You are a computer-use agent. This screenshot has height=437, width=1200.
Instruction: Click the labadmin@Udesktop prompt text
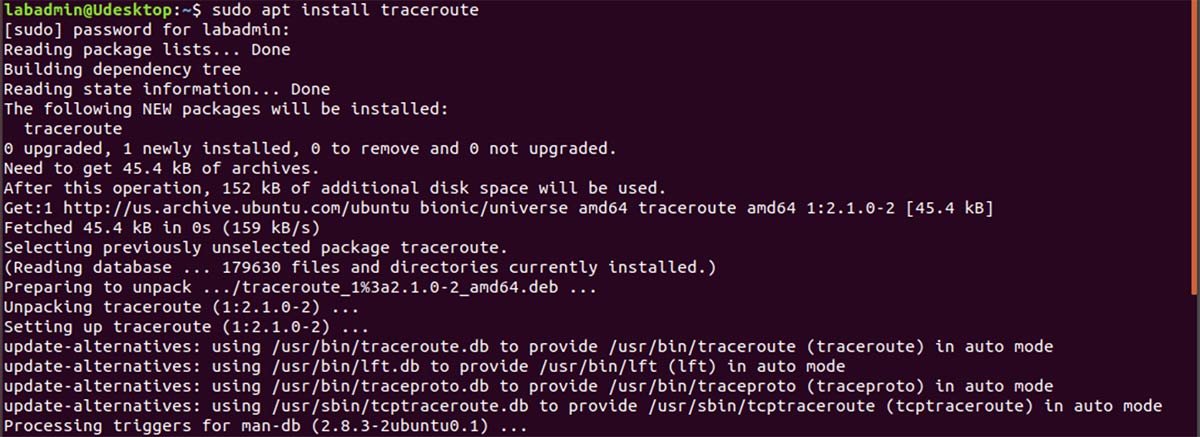click(87, 10)
